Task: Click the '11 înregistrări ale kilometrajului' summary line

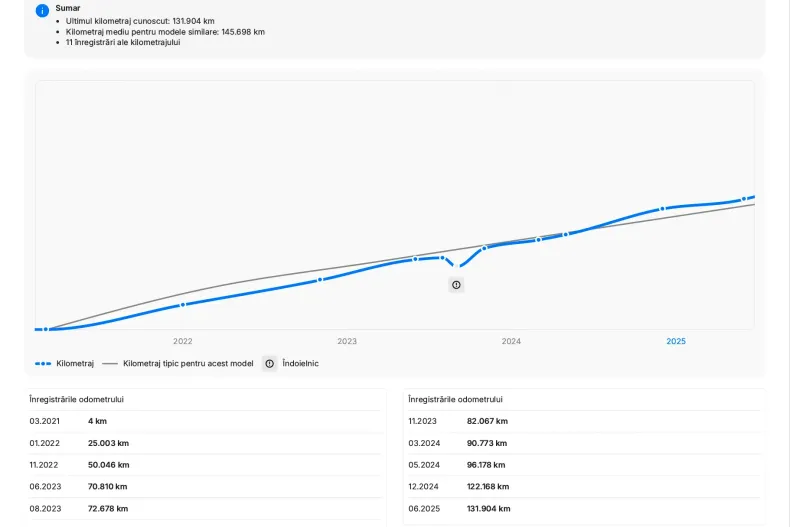Action: tap(122, 42)
